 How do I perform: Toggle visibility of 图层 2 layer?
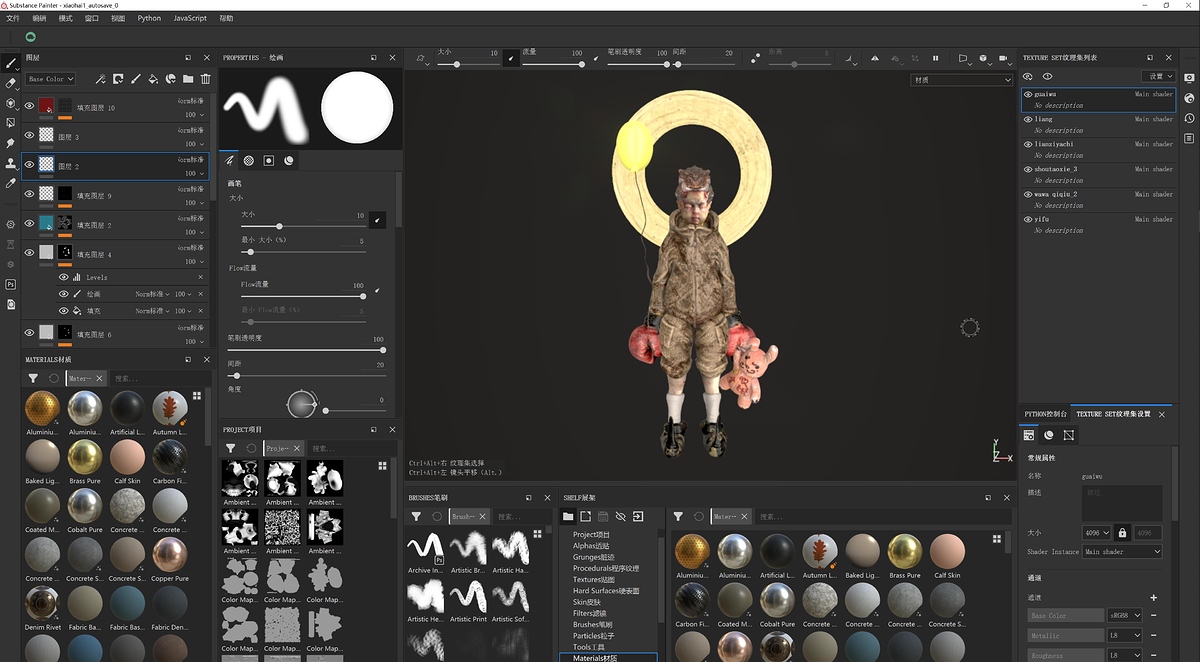click(29, 165)
